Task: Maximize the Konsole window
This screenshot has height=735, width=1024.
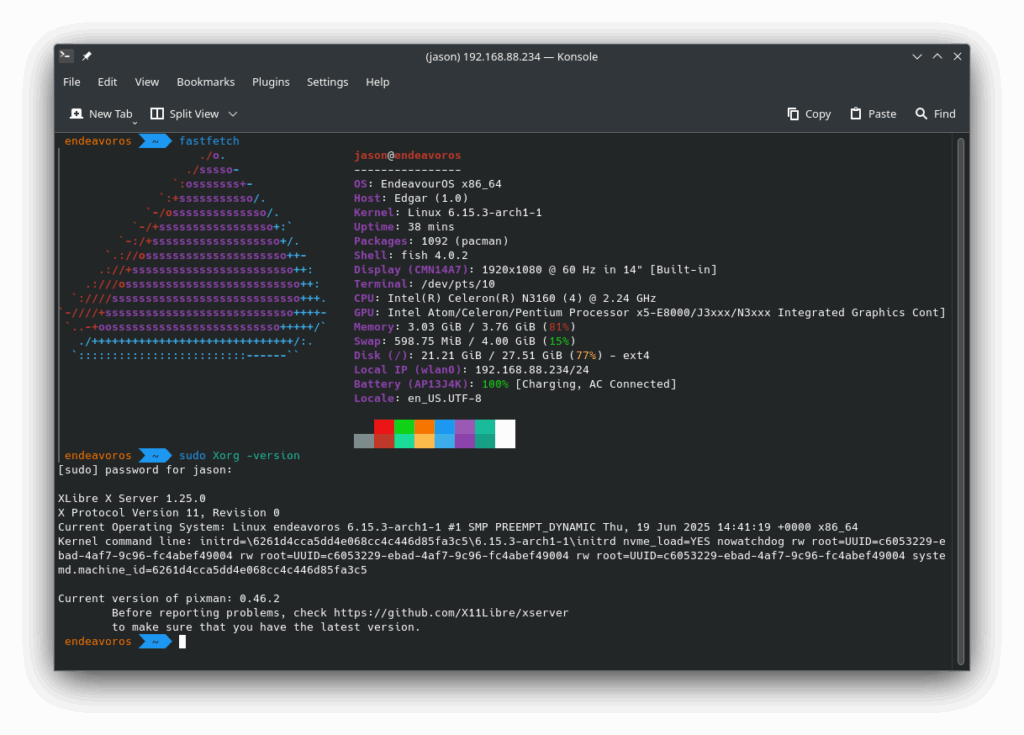Action: pos(937,56)
